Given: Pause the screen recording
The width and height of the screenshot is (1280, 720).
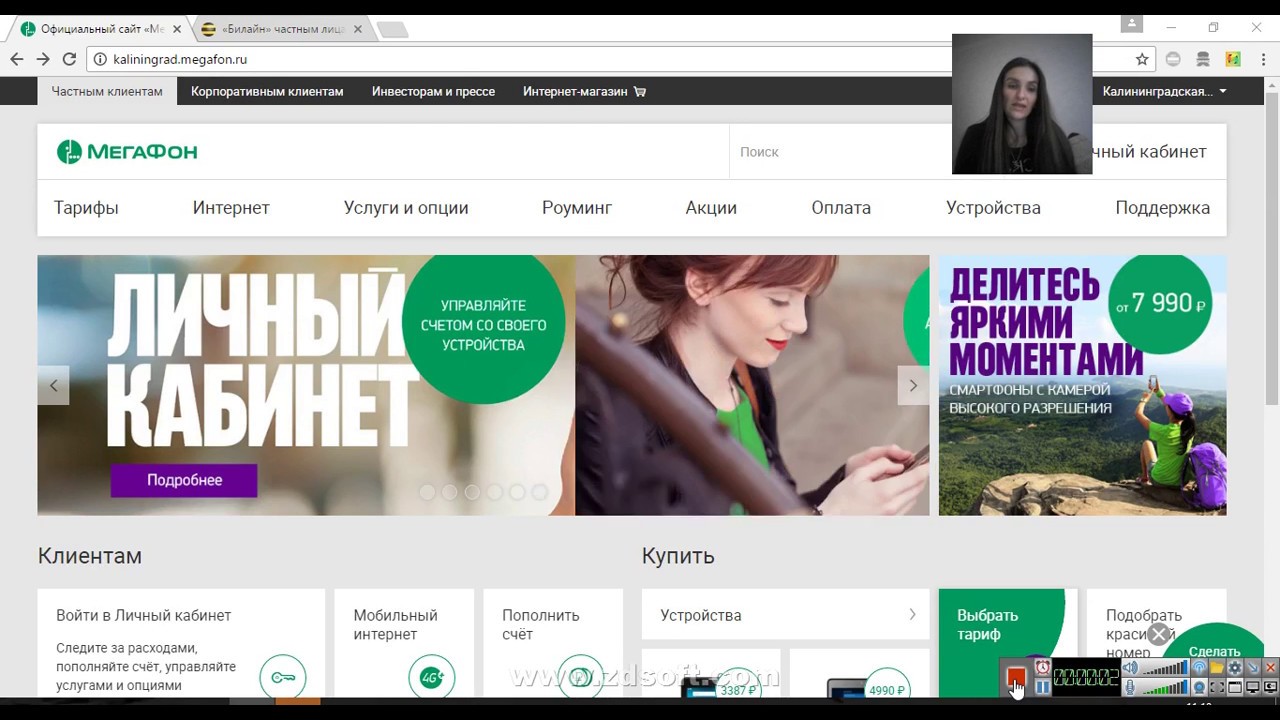Looking at the screenshot, I should [x=1042, y=687].
